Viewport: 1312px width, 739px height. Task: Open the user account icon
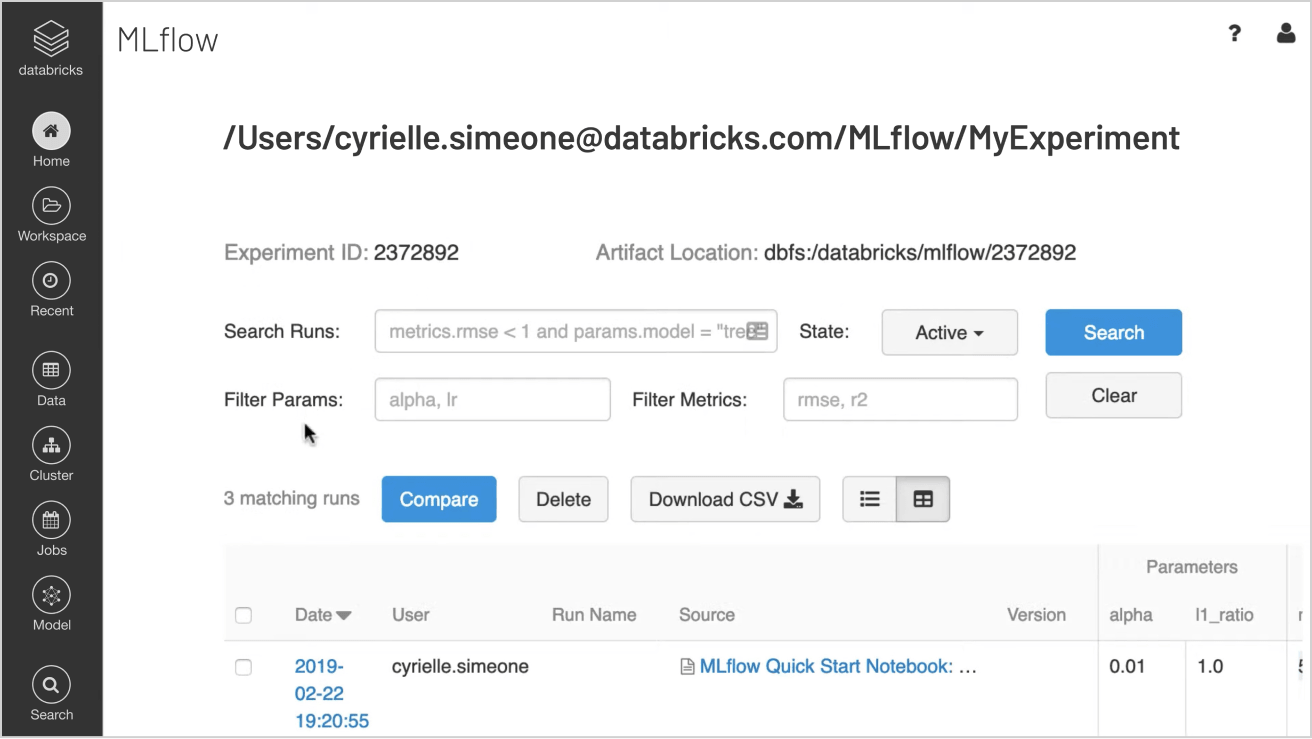(1286, 34)
